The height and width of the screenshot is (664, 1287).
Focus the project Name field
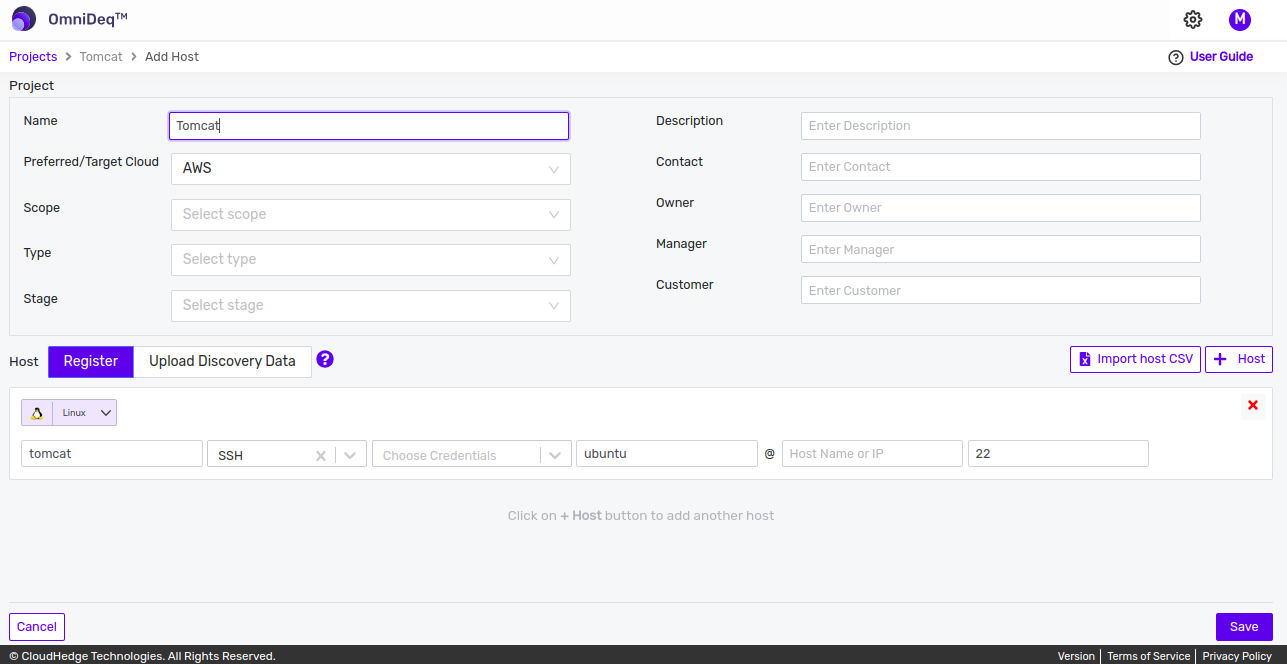(369, 126)
